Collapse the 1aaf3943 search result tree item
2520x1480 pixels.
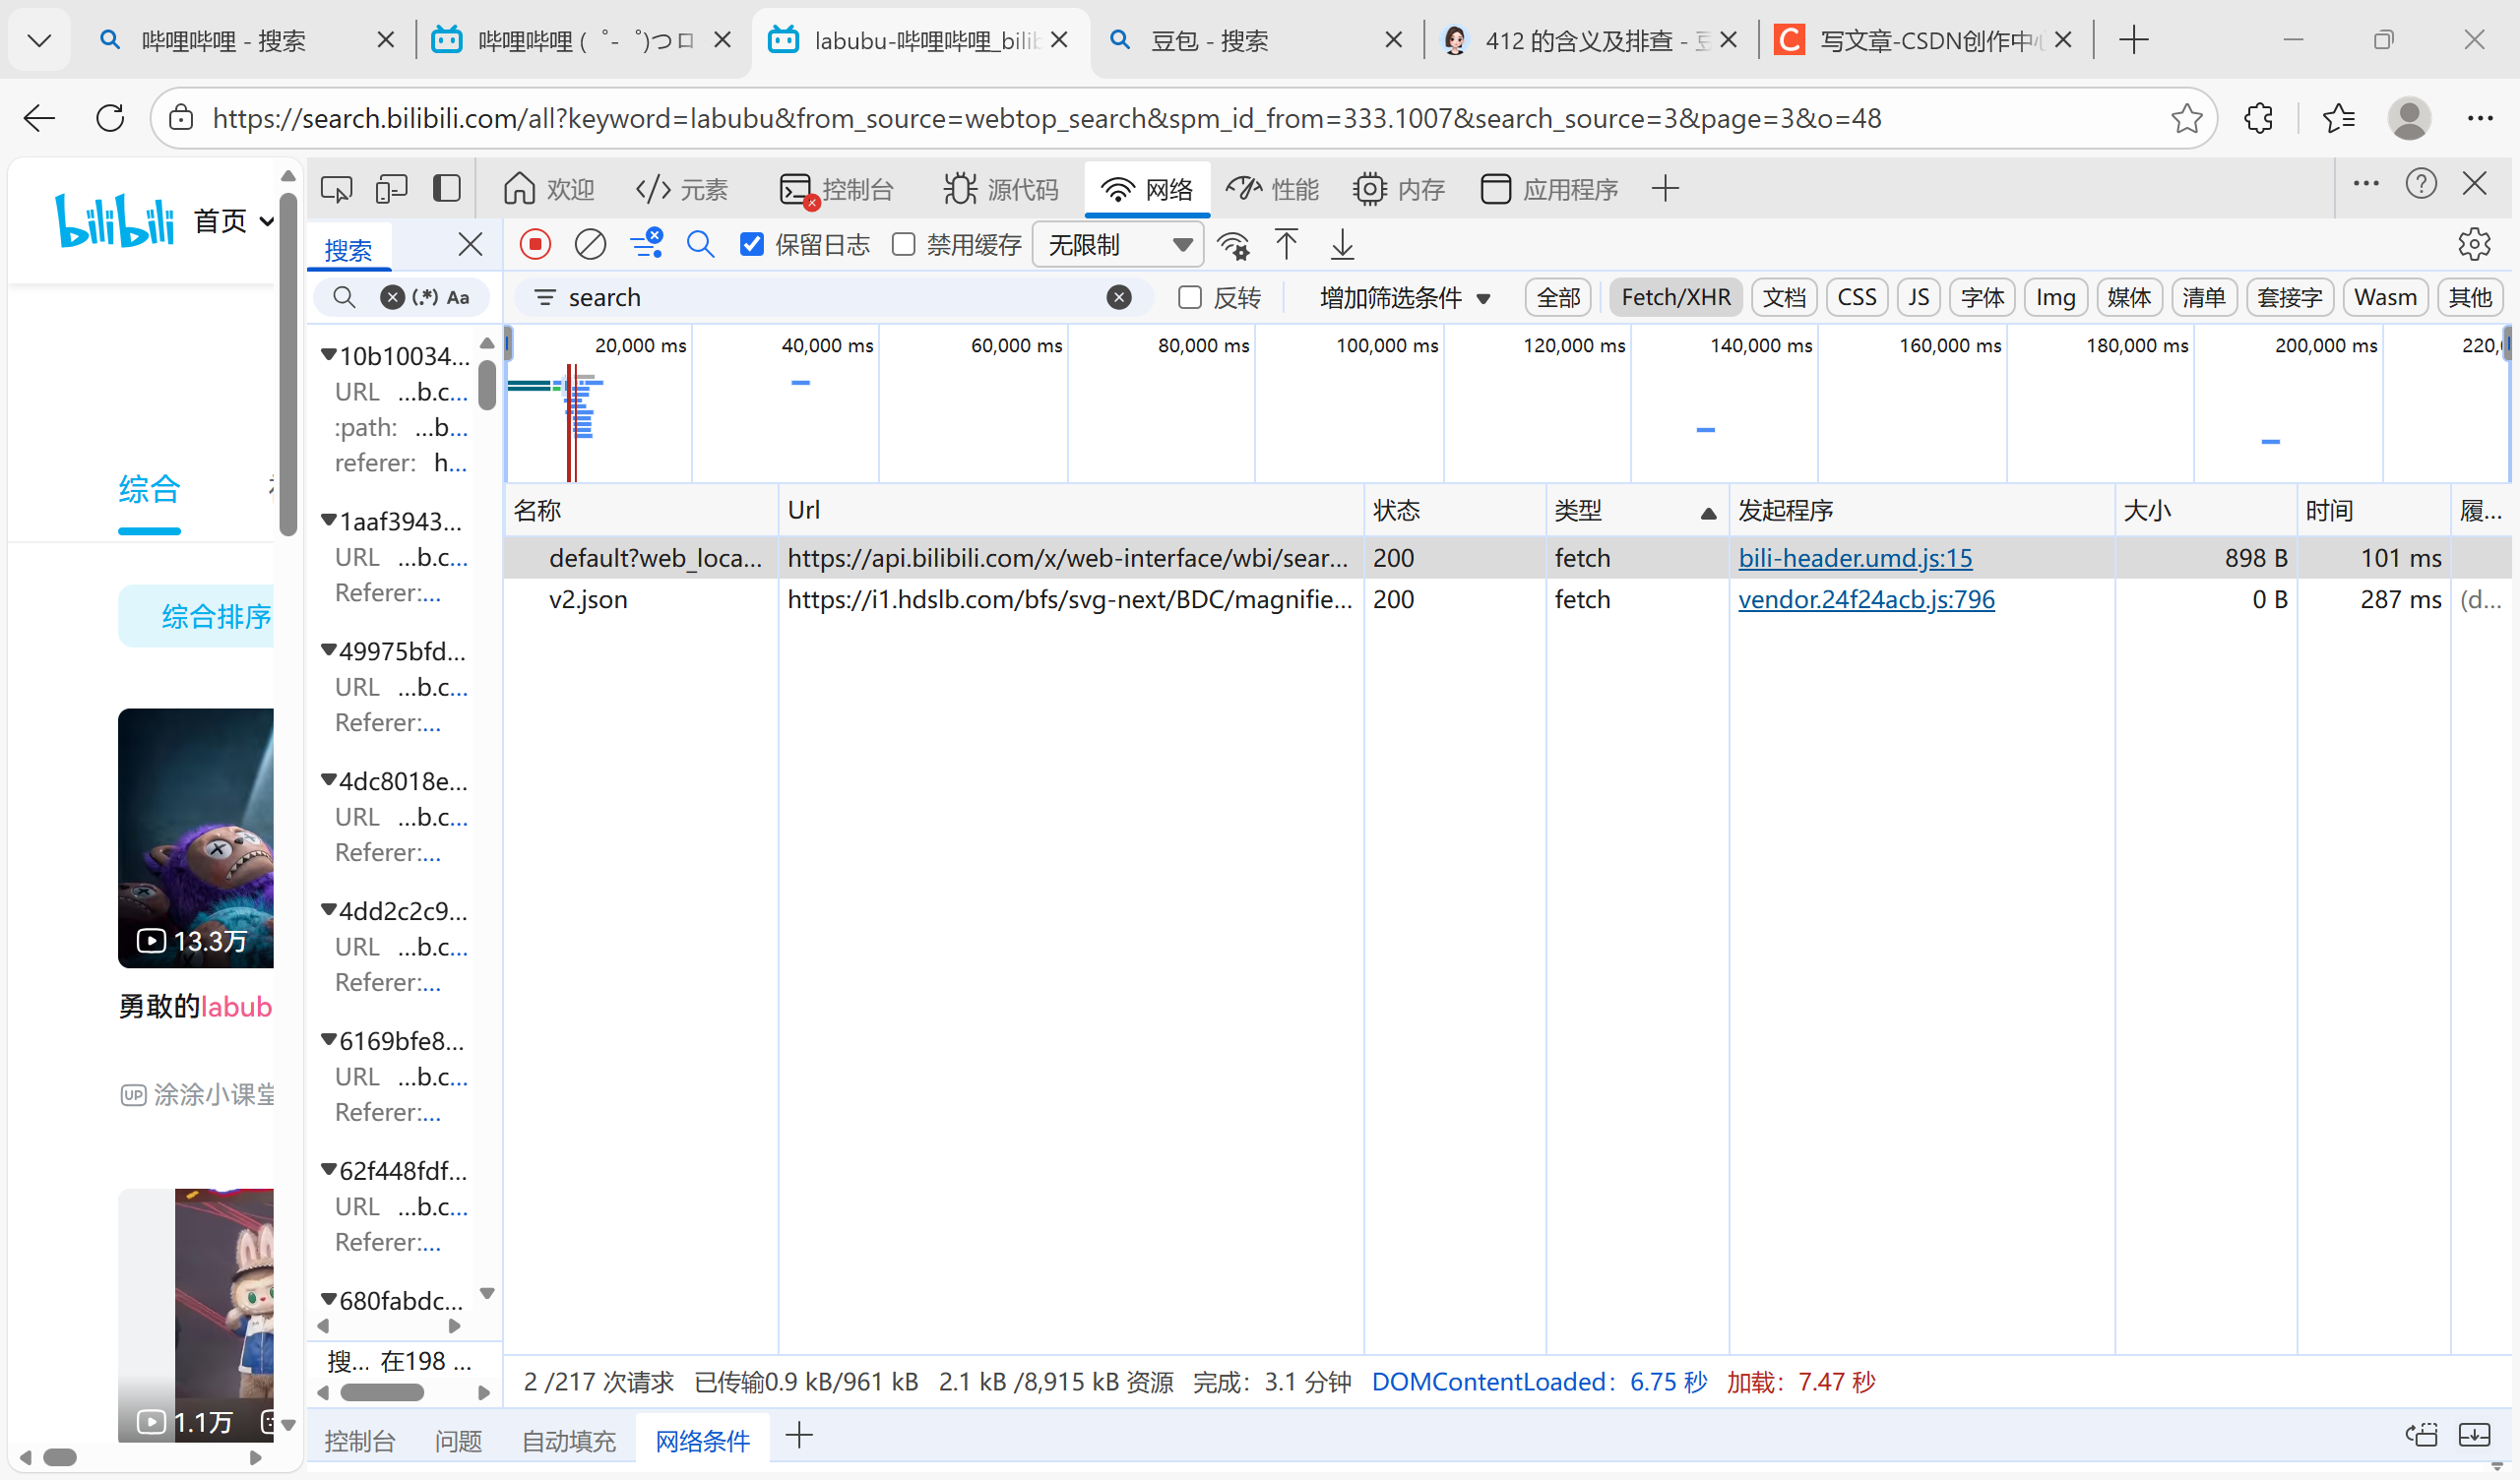[x=328, y=520]
